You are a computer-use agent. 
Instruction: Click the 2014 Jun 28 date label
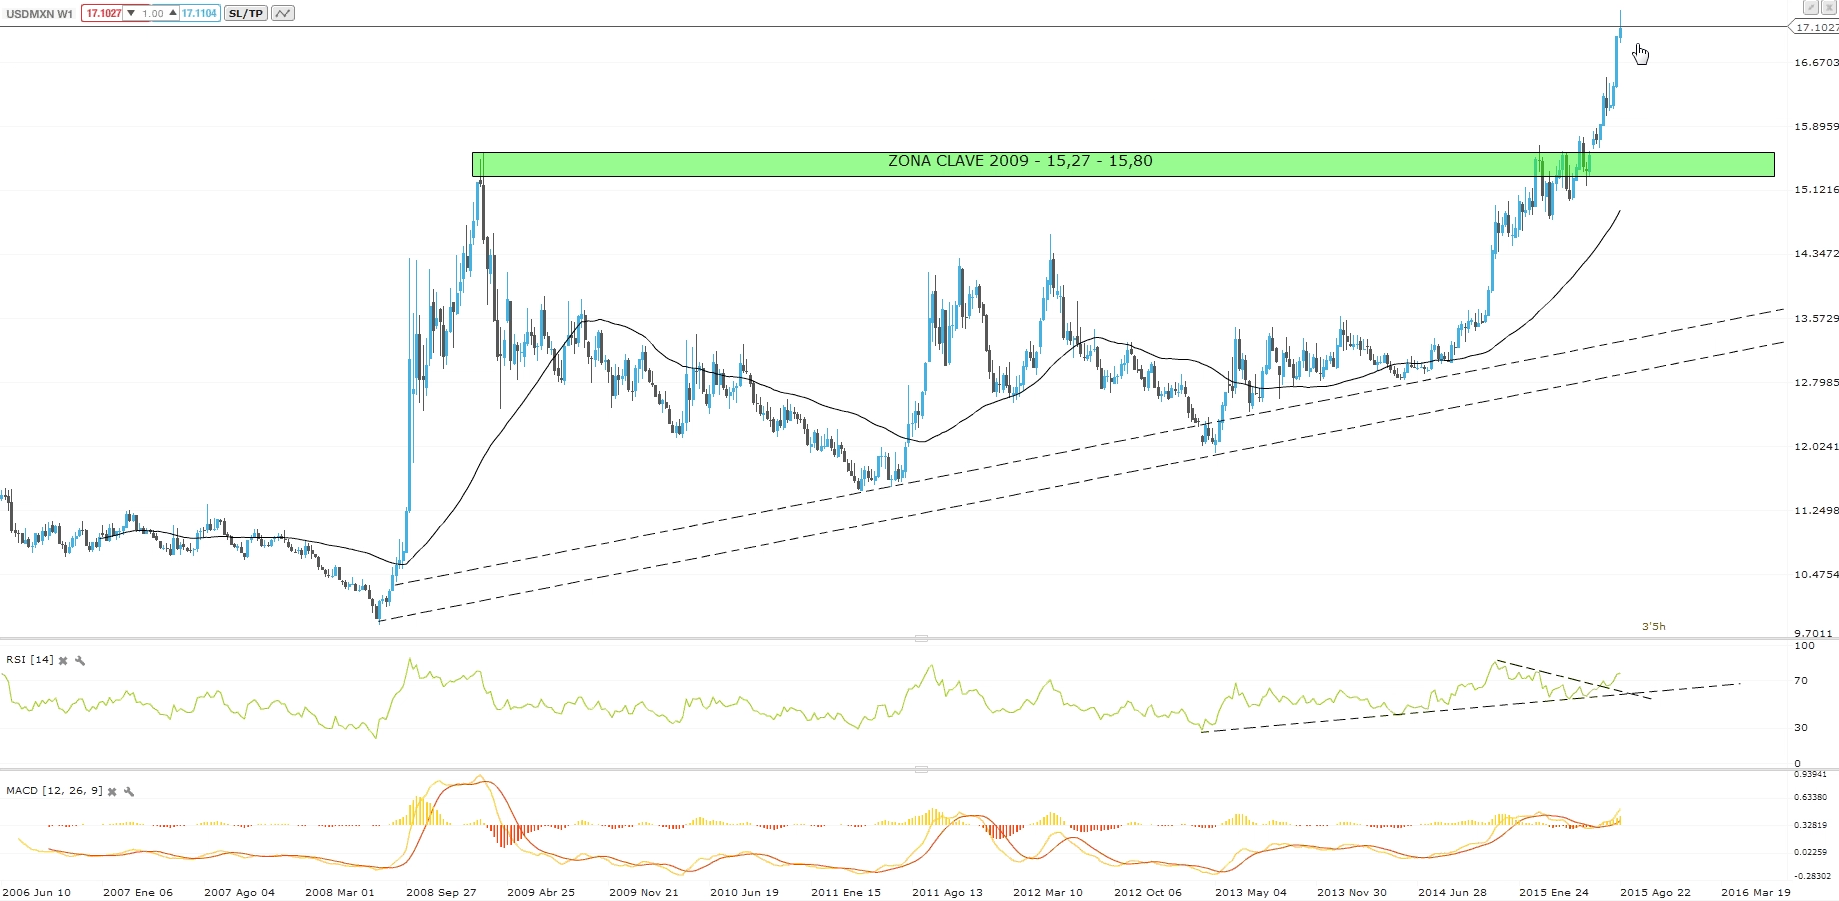[1453, 893]
